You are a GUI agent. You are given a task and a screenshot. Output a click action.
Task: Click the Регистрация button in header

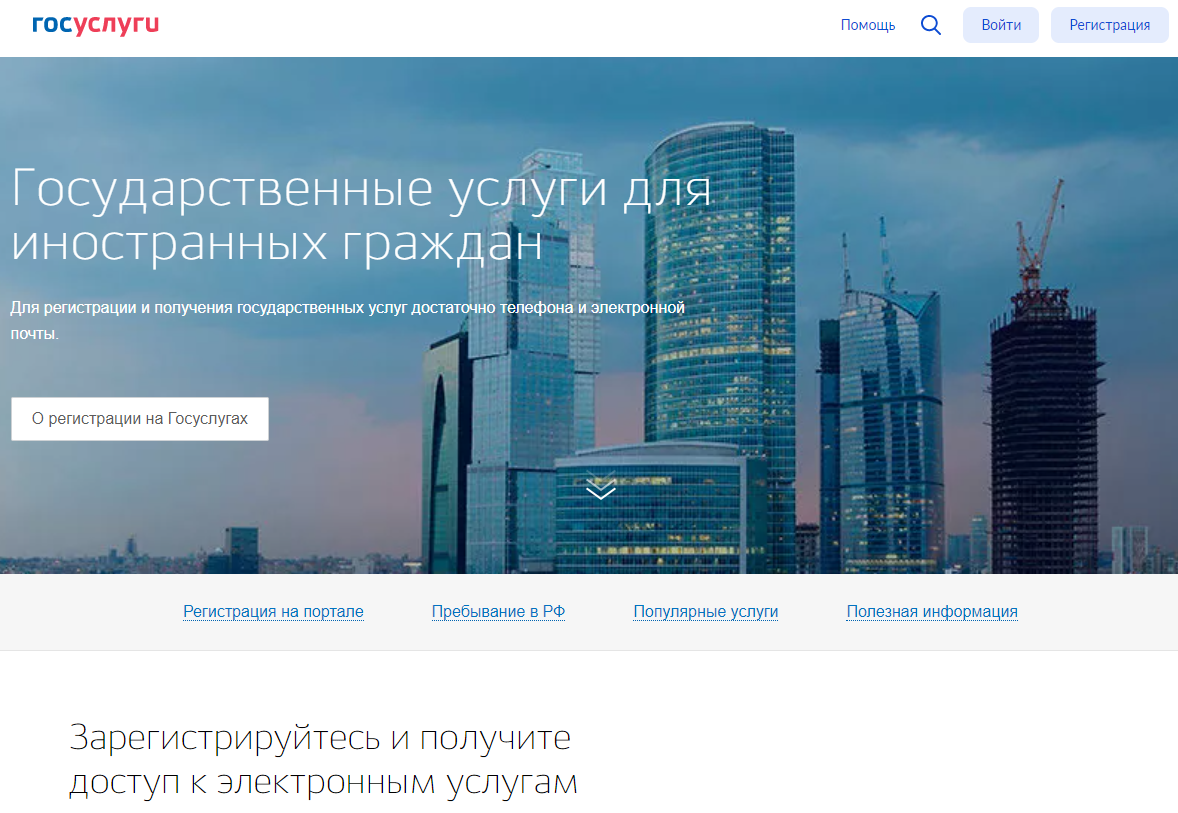point(1110,25)
